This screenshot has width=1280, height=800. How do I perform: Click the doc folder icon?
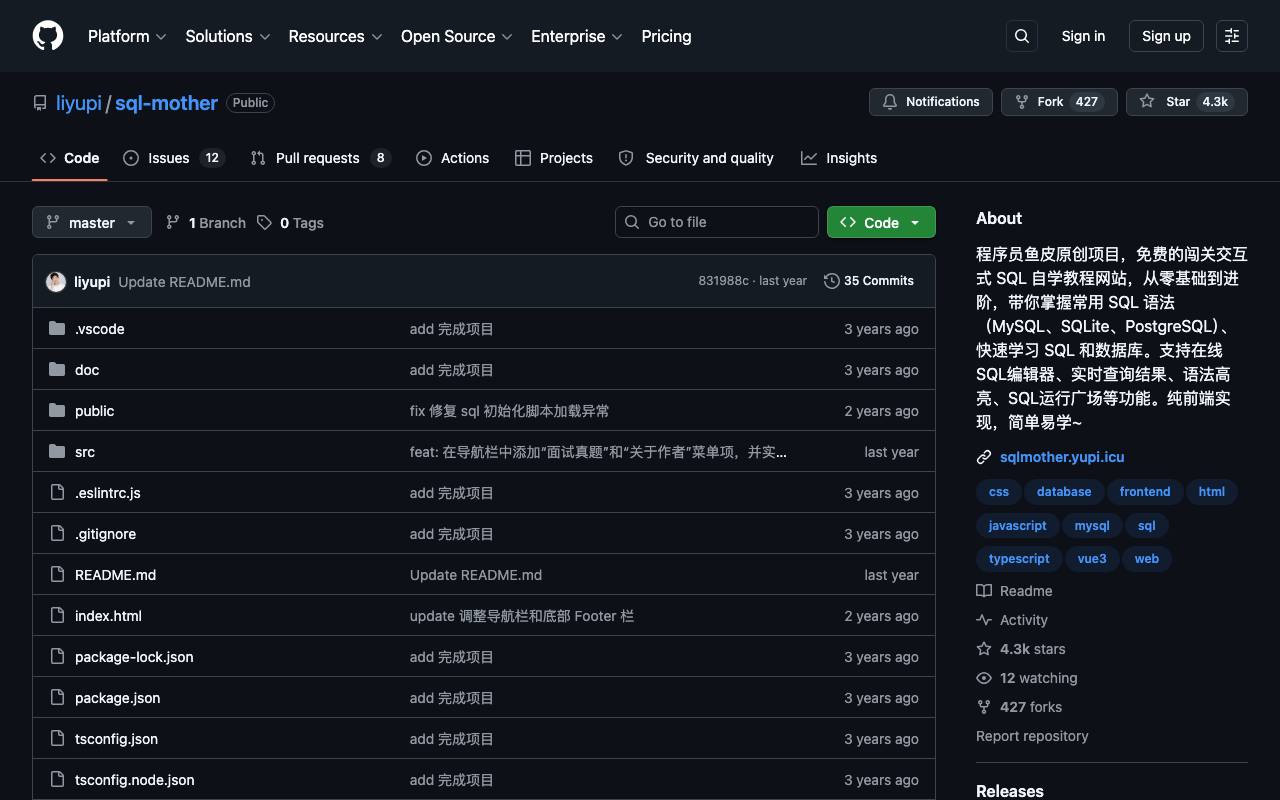[x=57, y=370]
